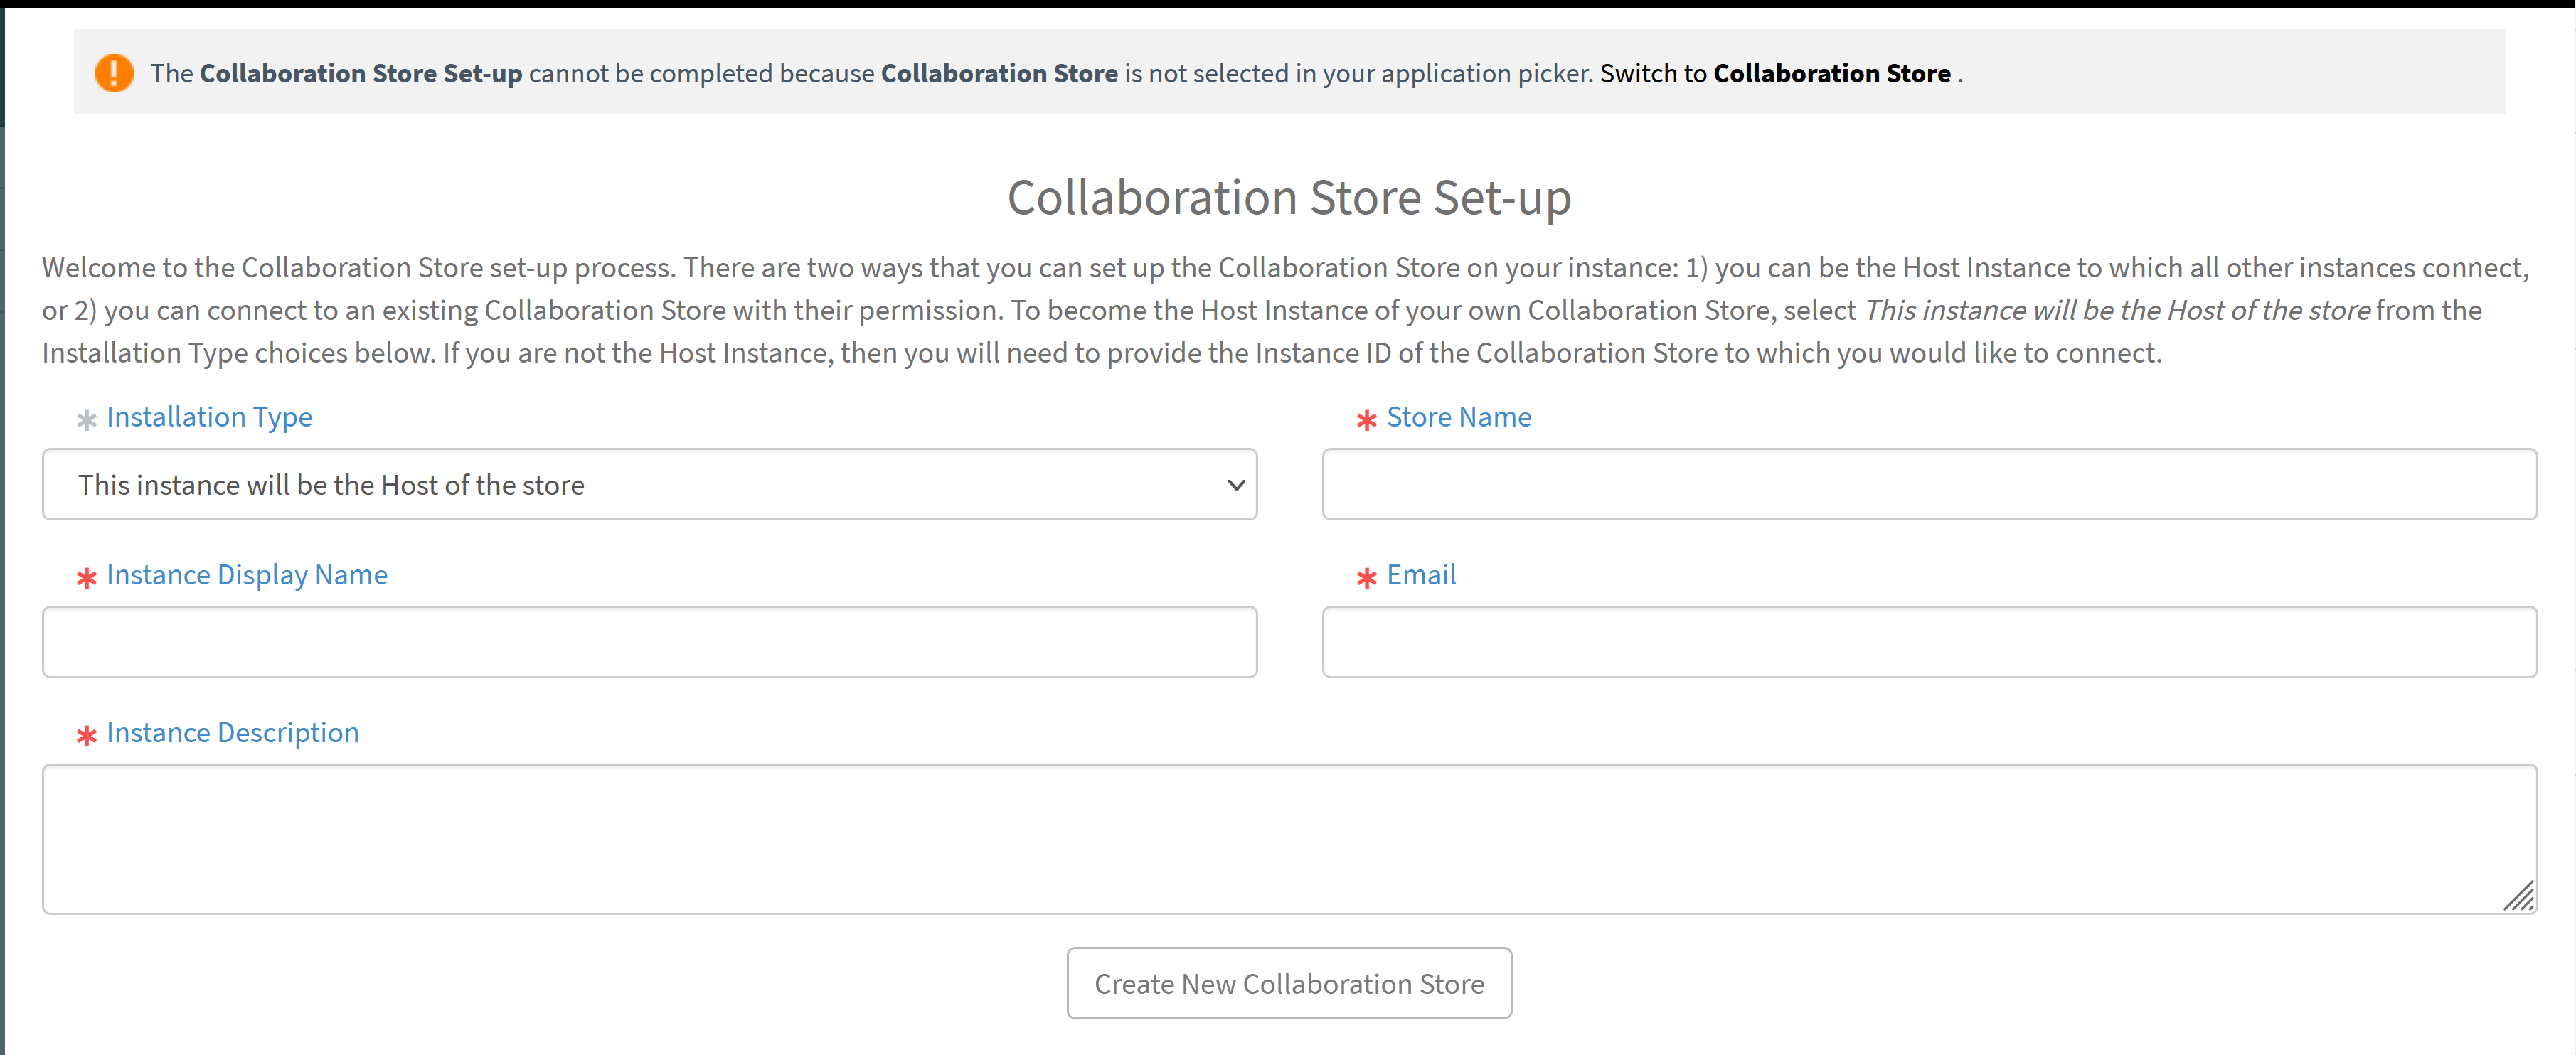Click the Installation Type label
The height and width of the screenshot is (1055, 2576).
click(x=209, y=417)
